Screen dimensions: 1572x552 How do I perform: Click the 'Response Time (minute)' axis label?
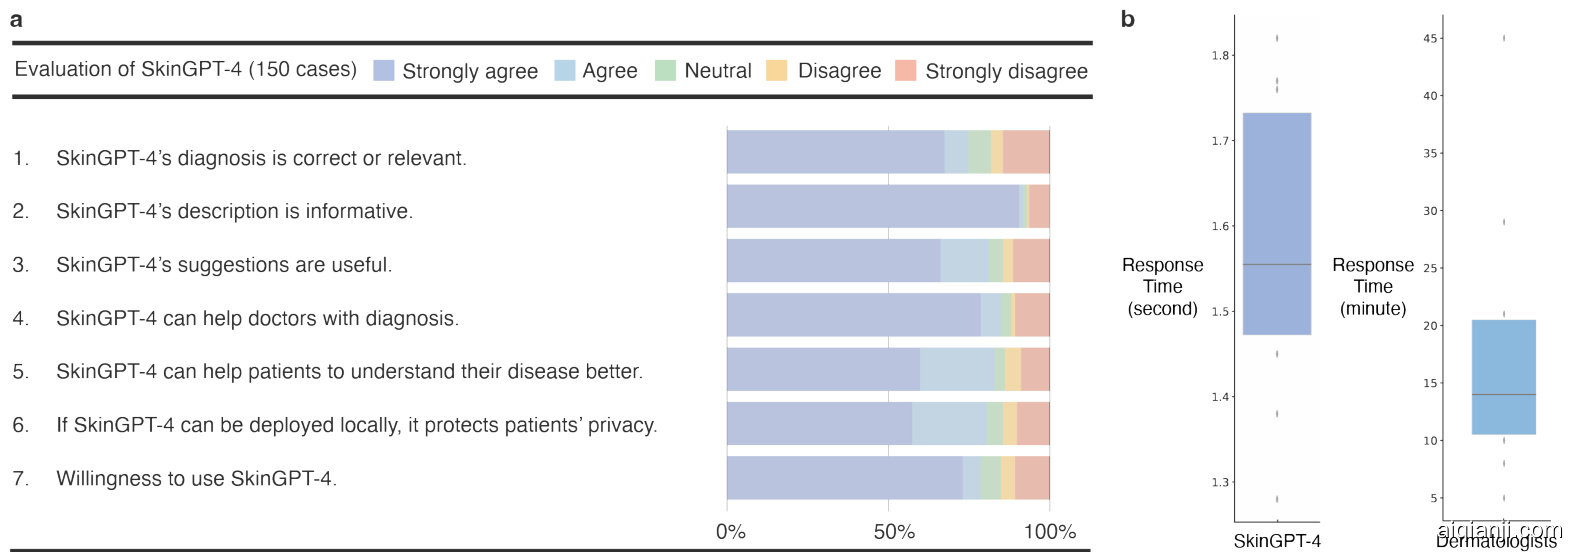(1373, 287)
